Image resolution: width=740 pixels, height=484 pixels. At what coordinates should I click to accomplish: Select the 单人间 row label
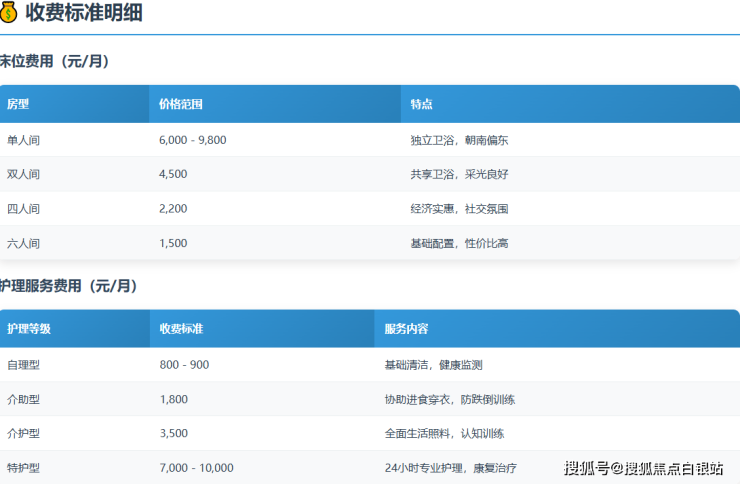23,140
